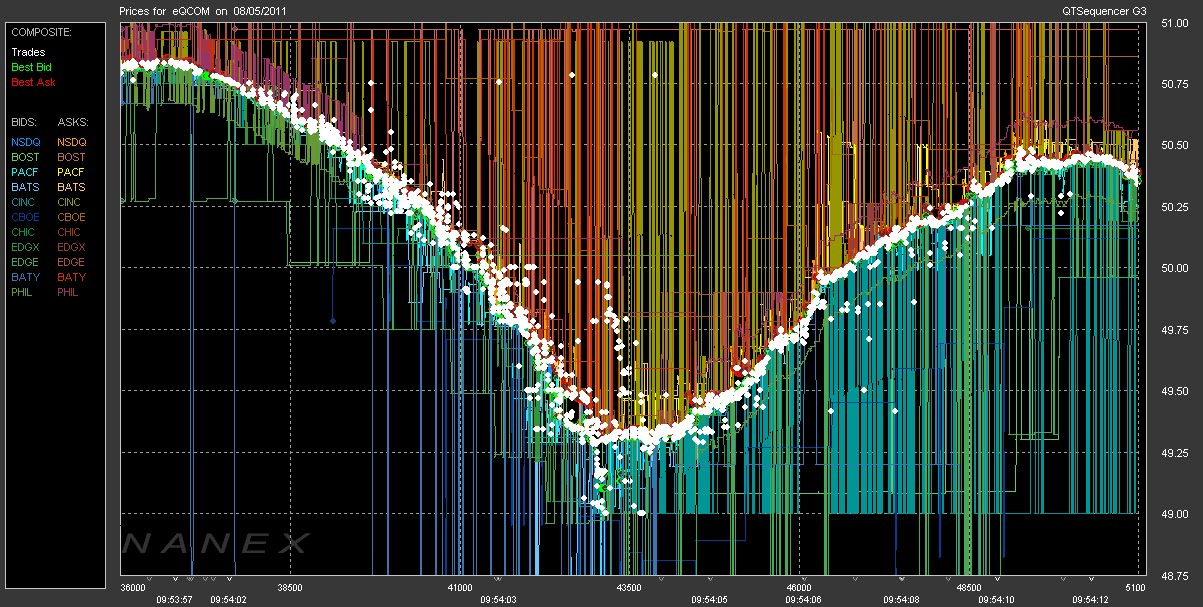The image size is (1203, 607).
Task: Click the ASKS column header
Action: click(x=73, y=122)
